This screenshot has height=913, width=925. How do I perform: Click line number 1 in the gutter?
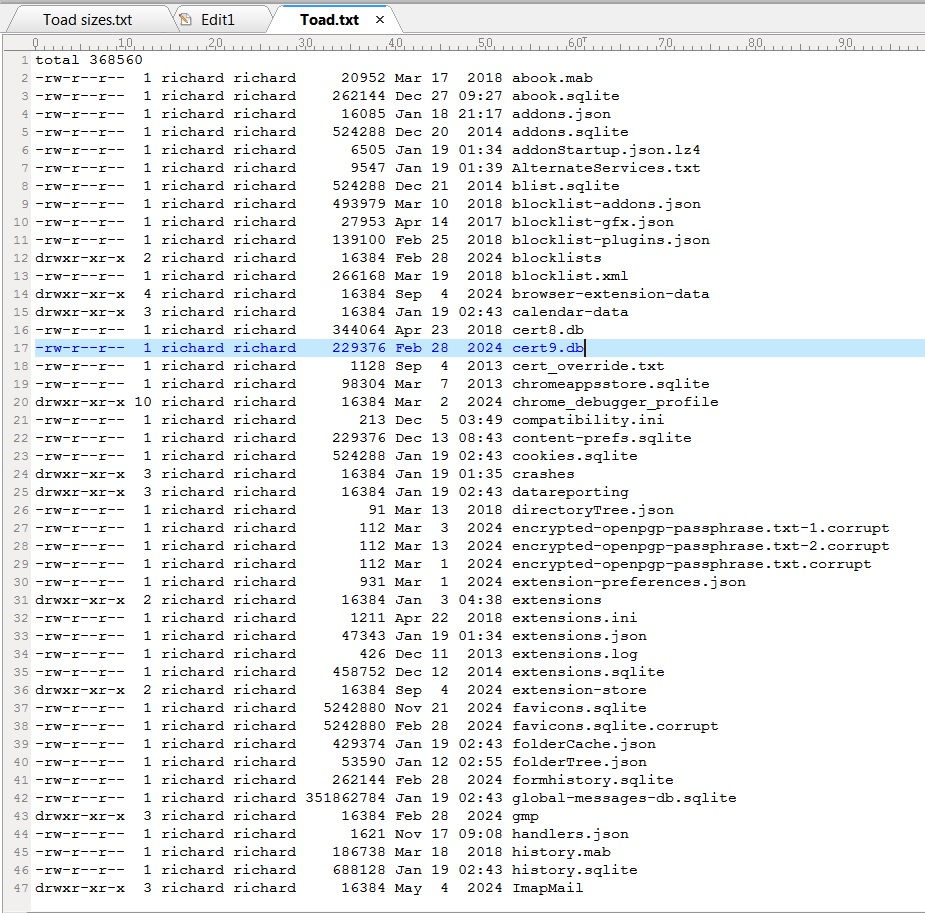23,60
